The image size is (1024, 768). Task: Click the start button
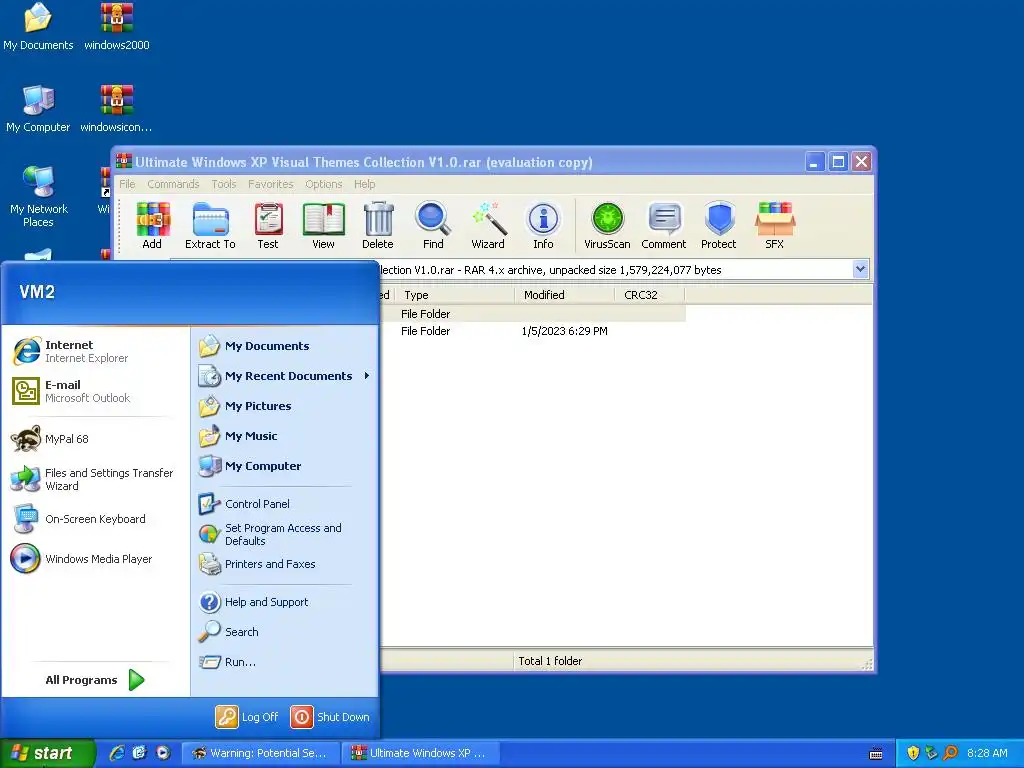(48, 753)
